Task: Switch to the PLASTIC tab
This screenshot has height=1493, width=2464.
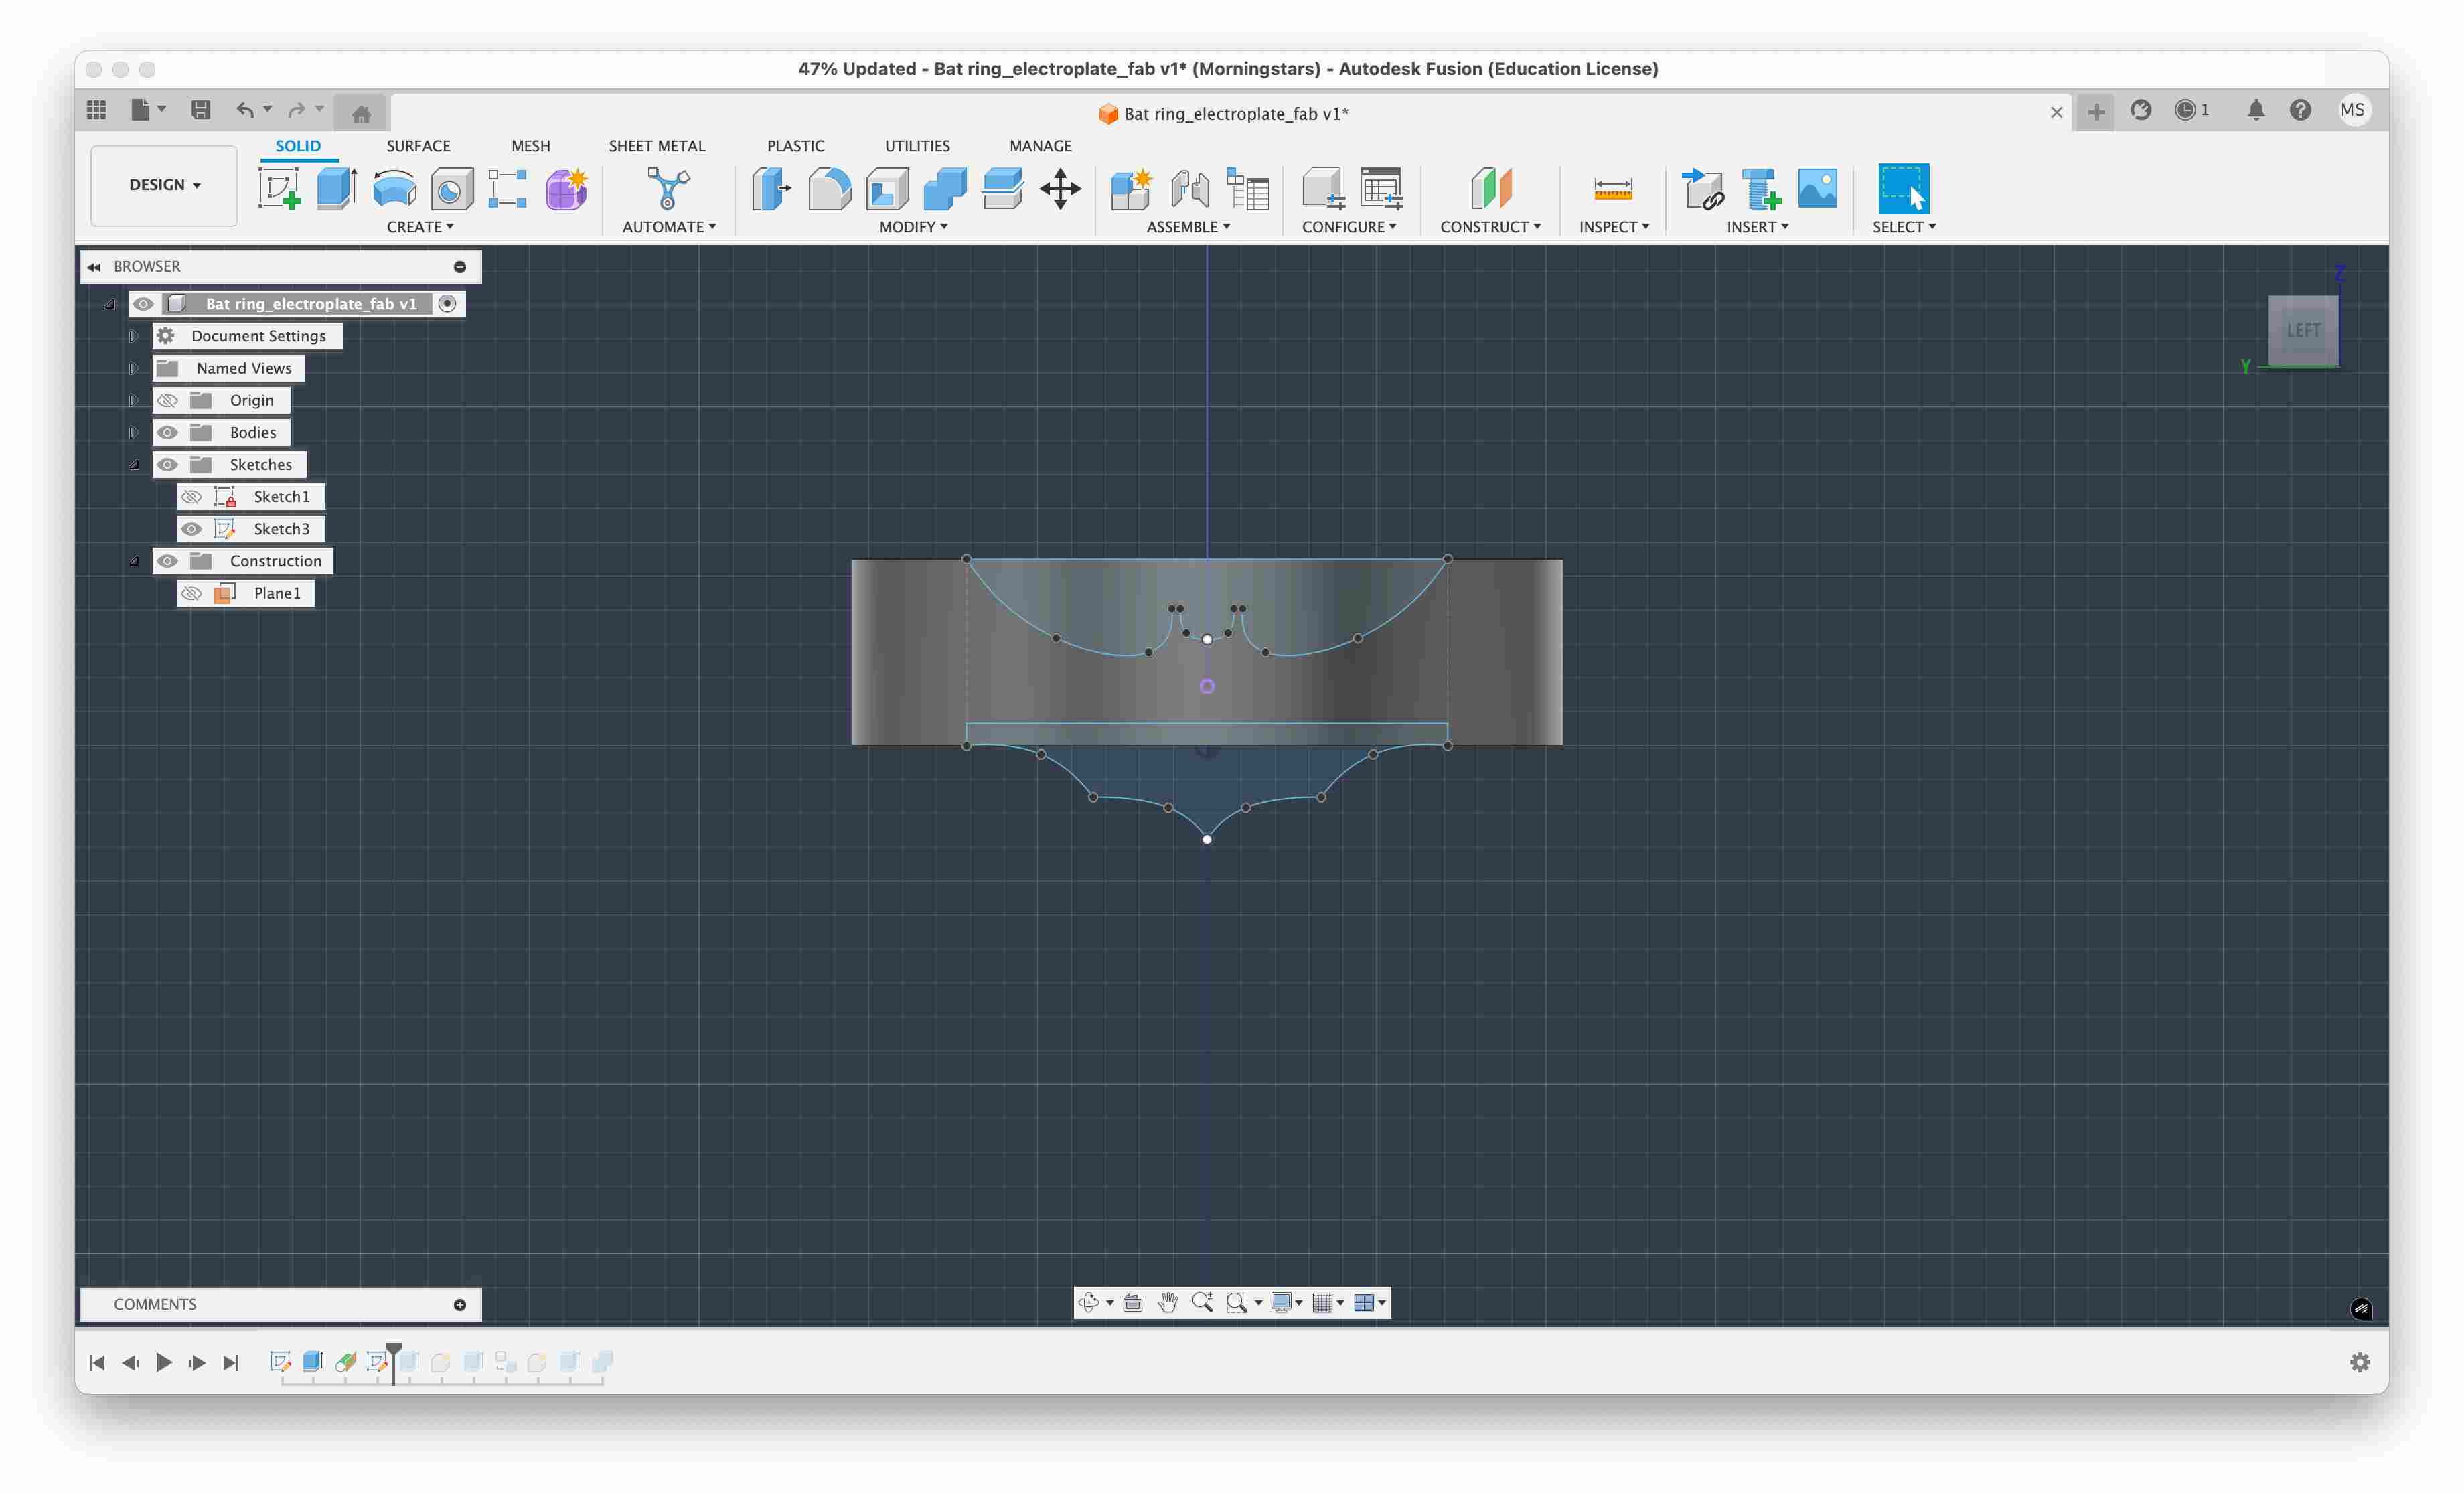Action: click(795, 146)
